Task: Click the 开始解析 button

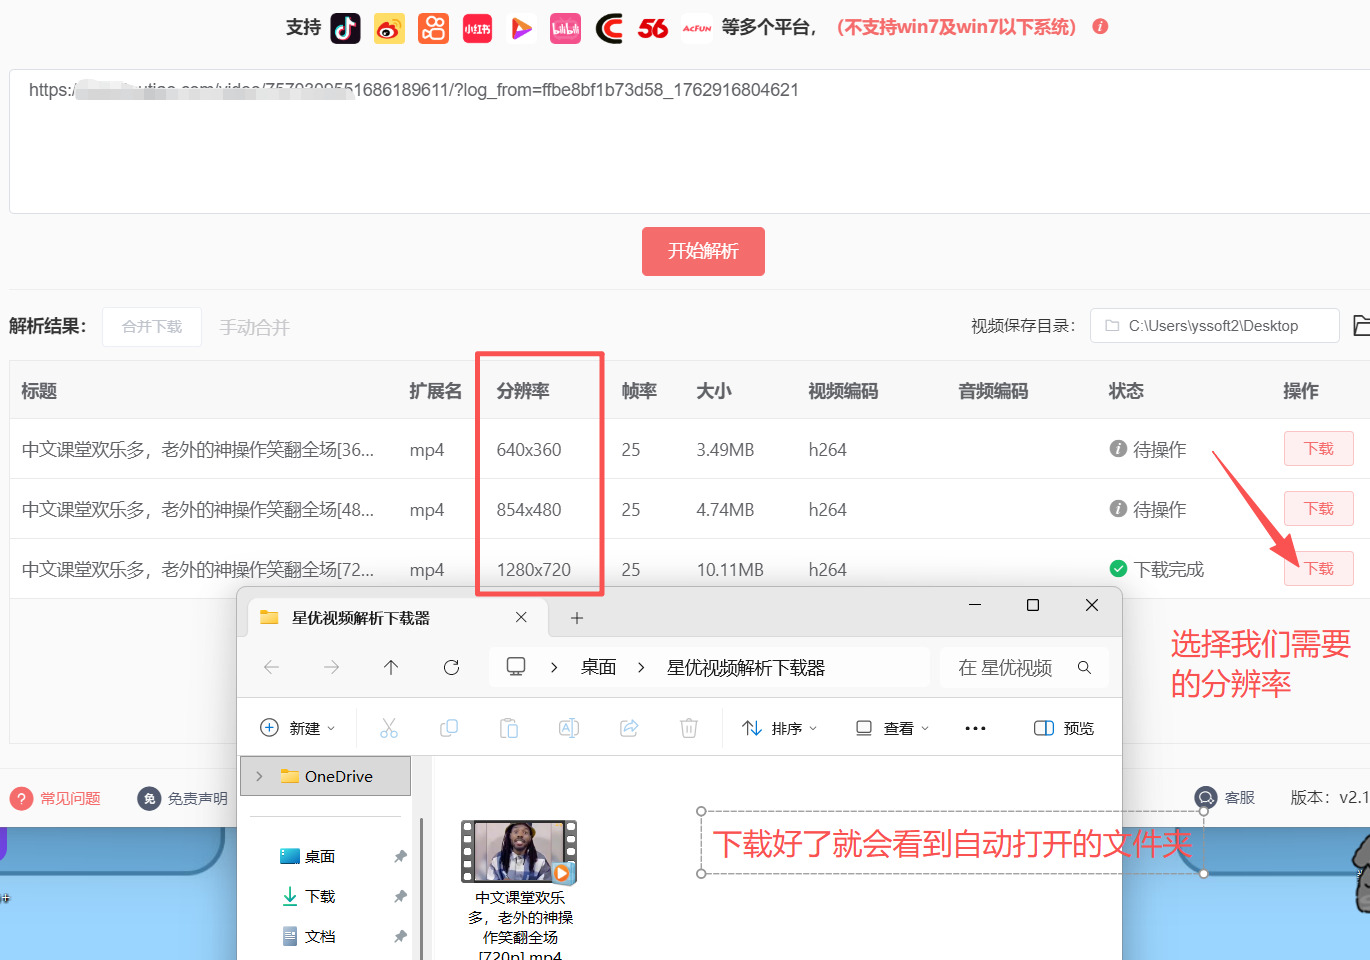Action: pos(703,251)
